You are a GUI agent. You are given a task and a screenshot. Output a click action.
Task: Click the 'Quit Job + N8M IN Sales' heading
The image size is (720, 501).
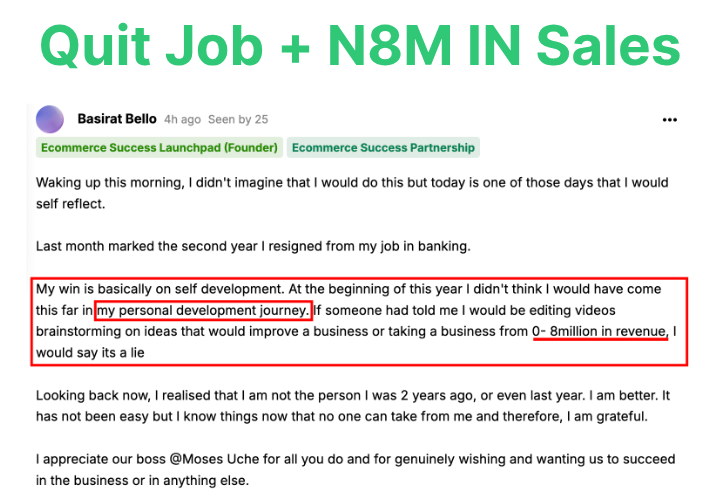tap(360, 45)
